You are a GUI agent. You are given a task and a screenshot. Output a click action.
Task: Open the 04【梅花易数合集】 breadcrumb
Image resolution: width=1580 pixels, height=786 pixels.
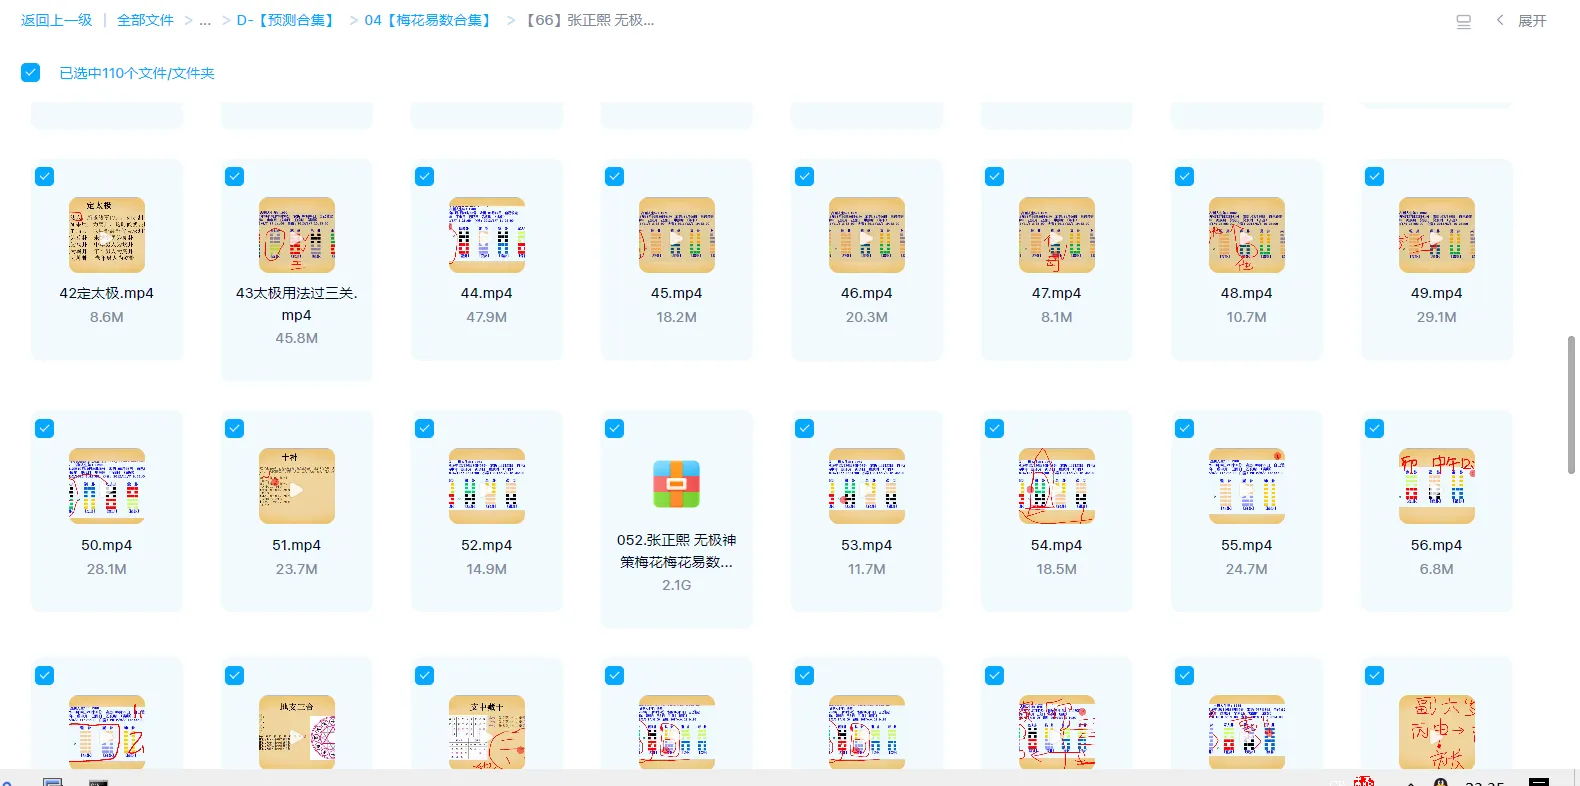[430, 20]
